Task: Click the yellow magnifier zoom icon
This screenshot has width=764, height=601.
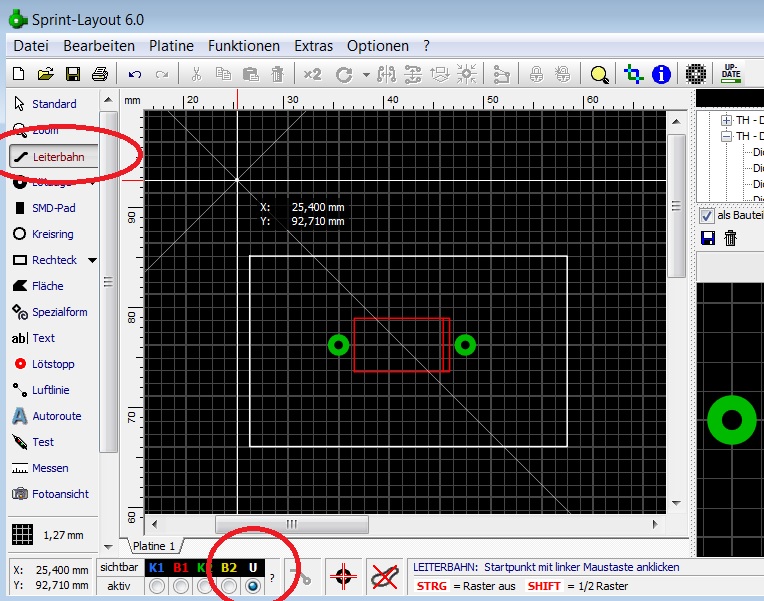Action: click(x=599, y=75)
